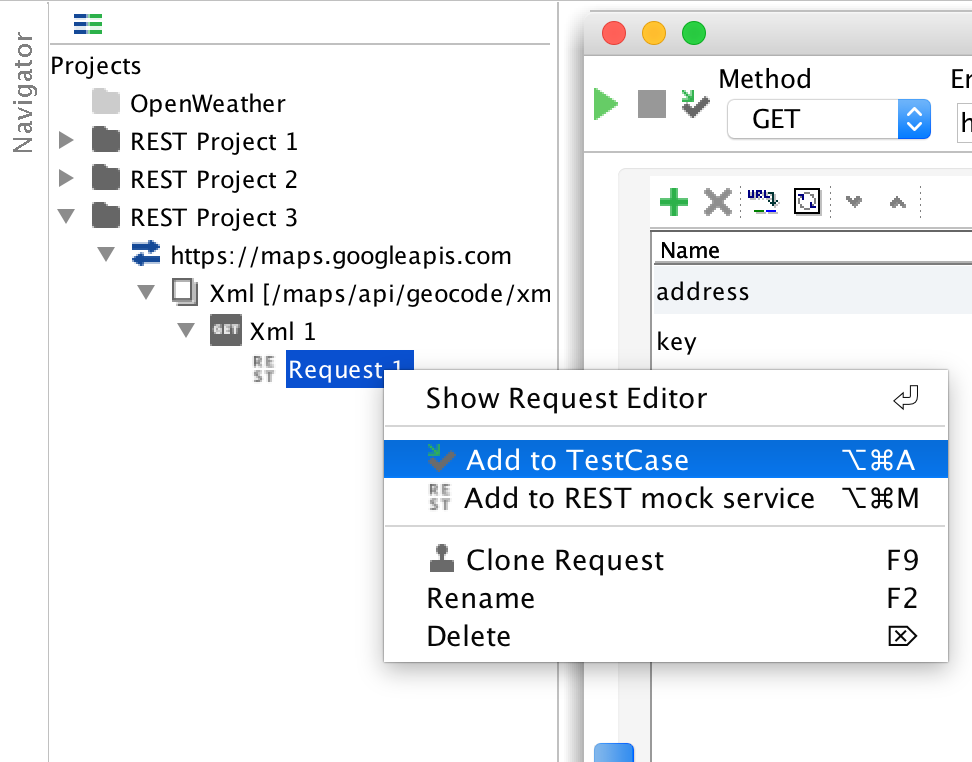Click the gray X Remove parameter icon
This screenshot has width=972, height=762.
coord(718,202)
